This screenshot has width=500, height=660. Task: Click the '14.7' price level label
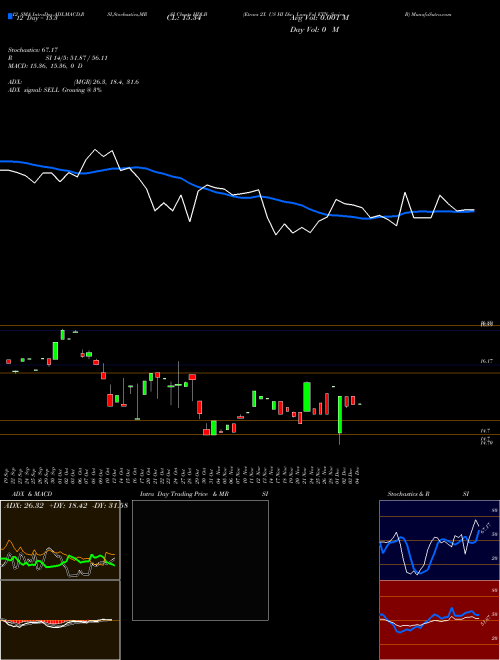click(x=484, y=431)
